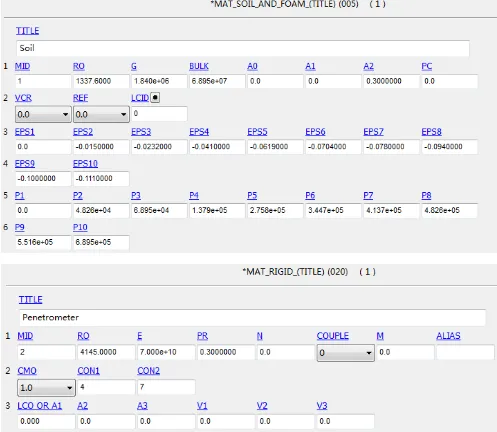
Task: Click the ALIAS link
Action: coord(448,336)
